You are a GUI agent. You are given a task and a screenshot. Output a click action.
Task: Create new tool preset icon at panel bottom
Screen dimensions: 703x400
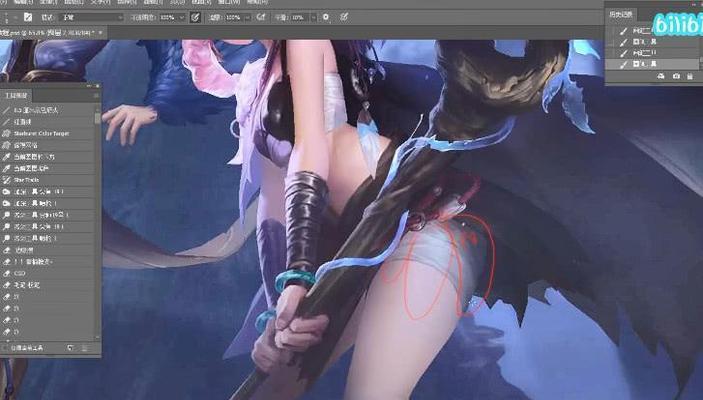[x=72, y=347]
